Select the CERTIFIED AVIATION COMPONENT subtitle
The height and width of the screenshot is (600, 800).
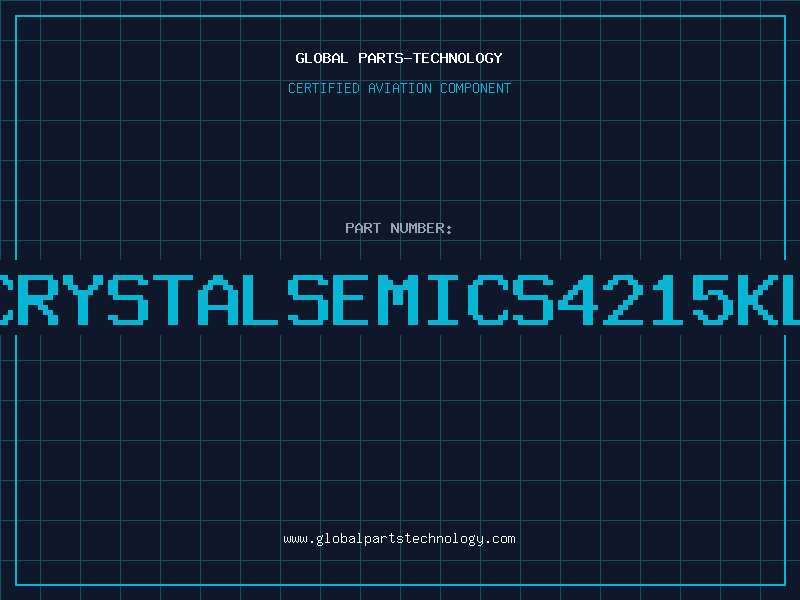tap(399, 88)
